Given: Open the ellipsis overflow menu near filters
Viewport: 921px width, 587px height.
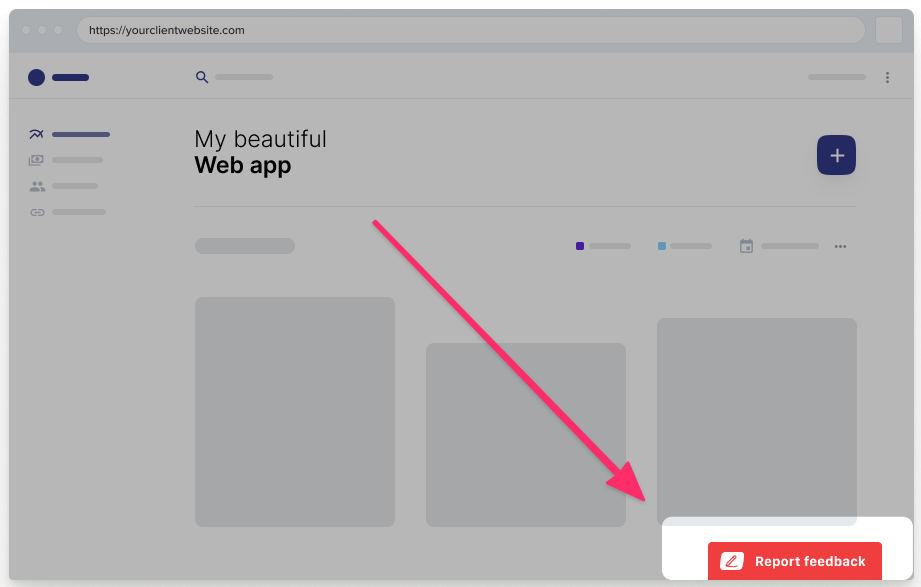Looking at the screenshot, I should 840,245.
